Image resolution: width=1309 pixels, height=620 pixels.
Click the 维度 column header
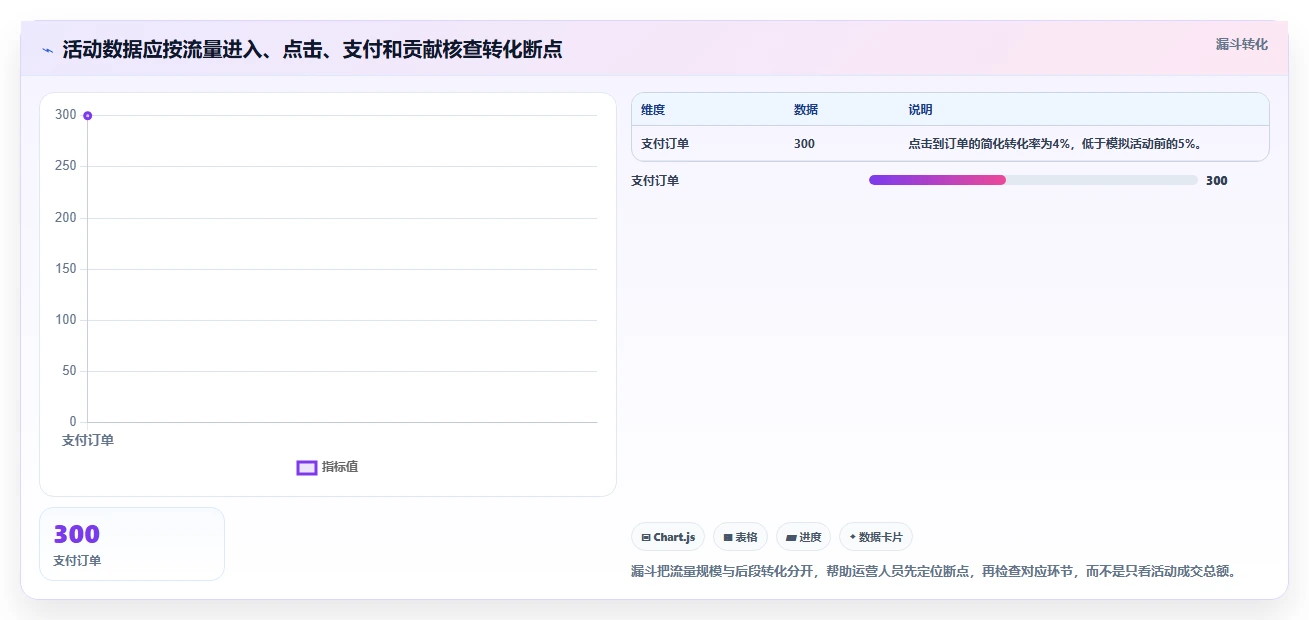point(653,110)
